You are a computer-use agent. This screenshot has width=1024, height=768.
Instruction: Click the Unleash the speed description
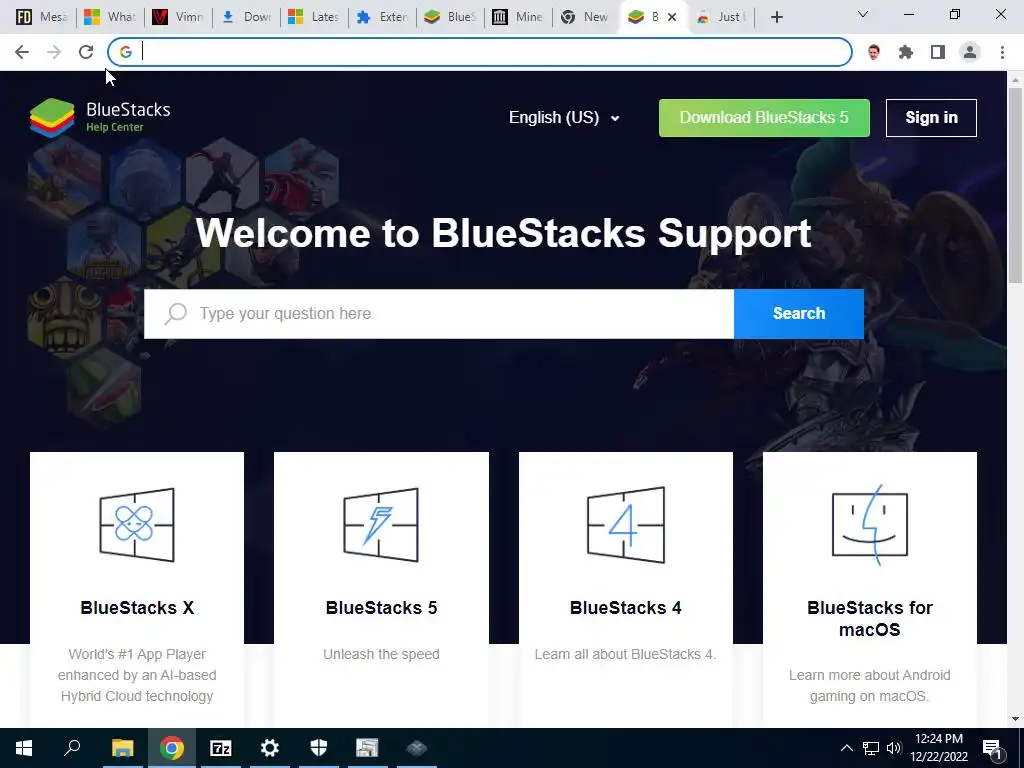point(381,654)
